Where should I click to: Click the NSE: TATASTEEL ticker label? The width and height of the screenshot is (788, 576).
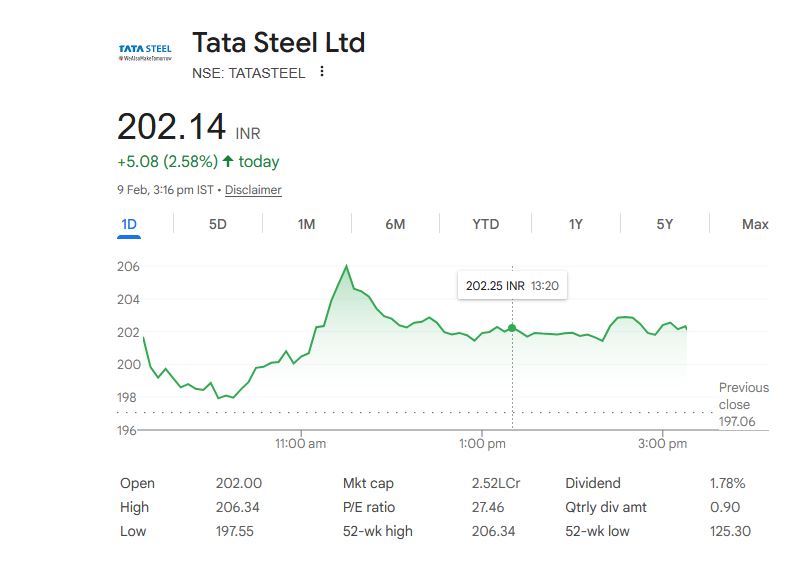click(x=249, y=72)
